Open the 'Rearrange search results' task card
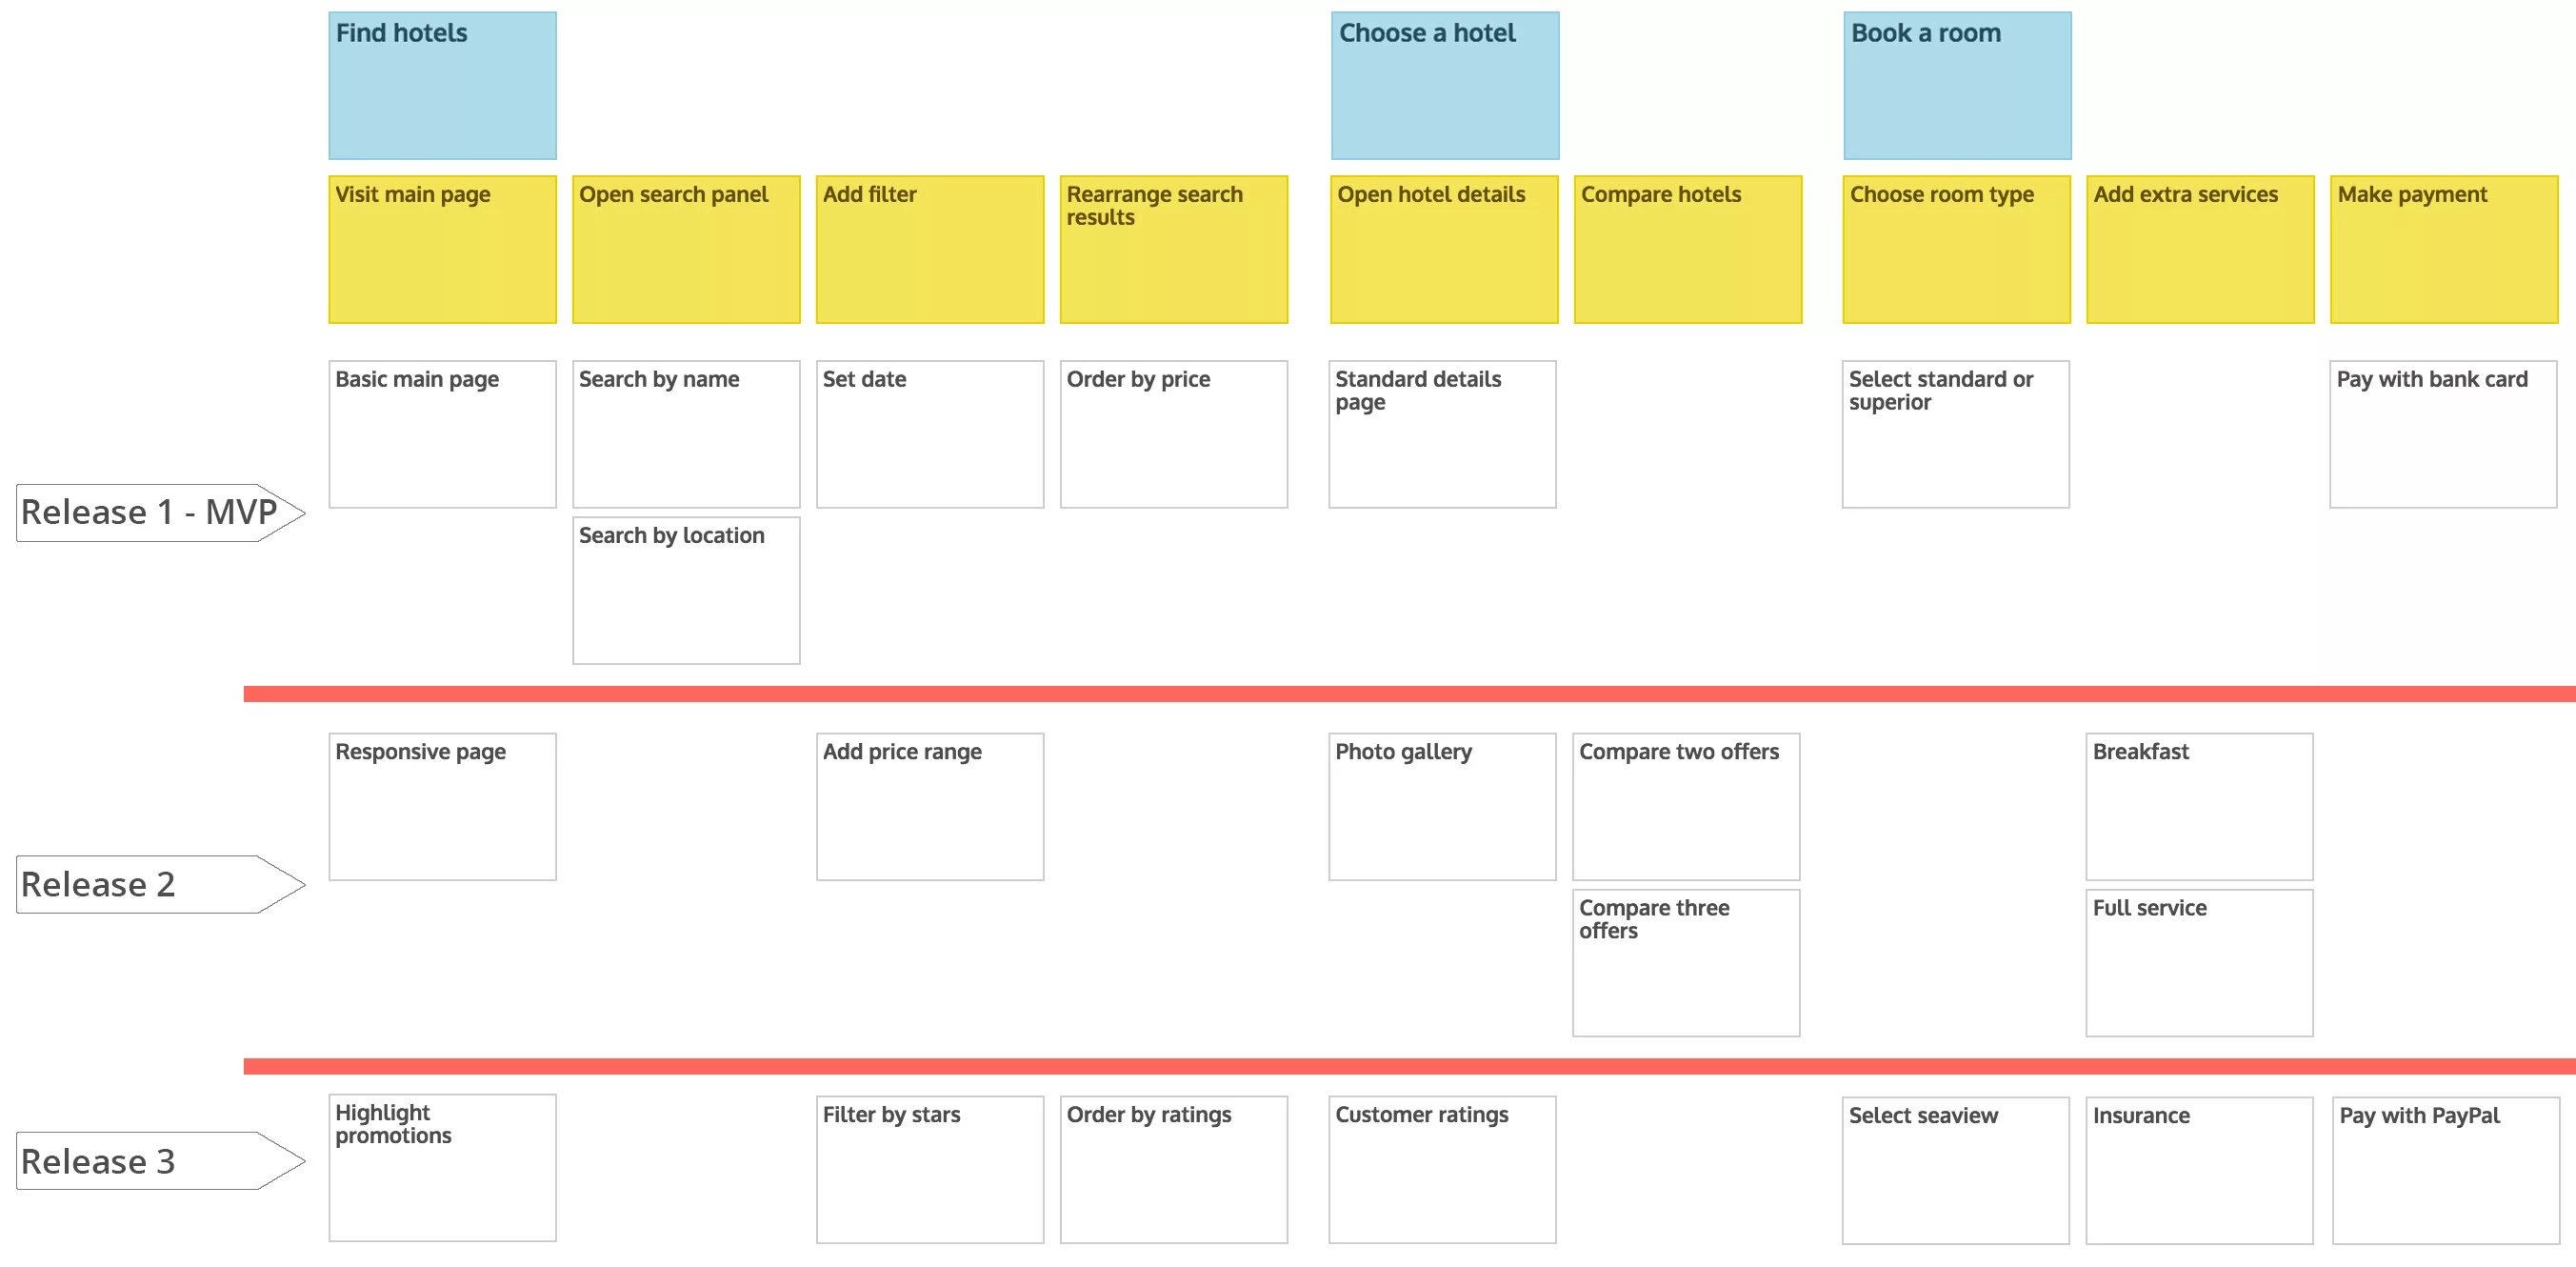This screenshot has width=2576, height=1267. [x=1173, y=248]
